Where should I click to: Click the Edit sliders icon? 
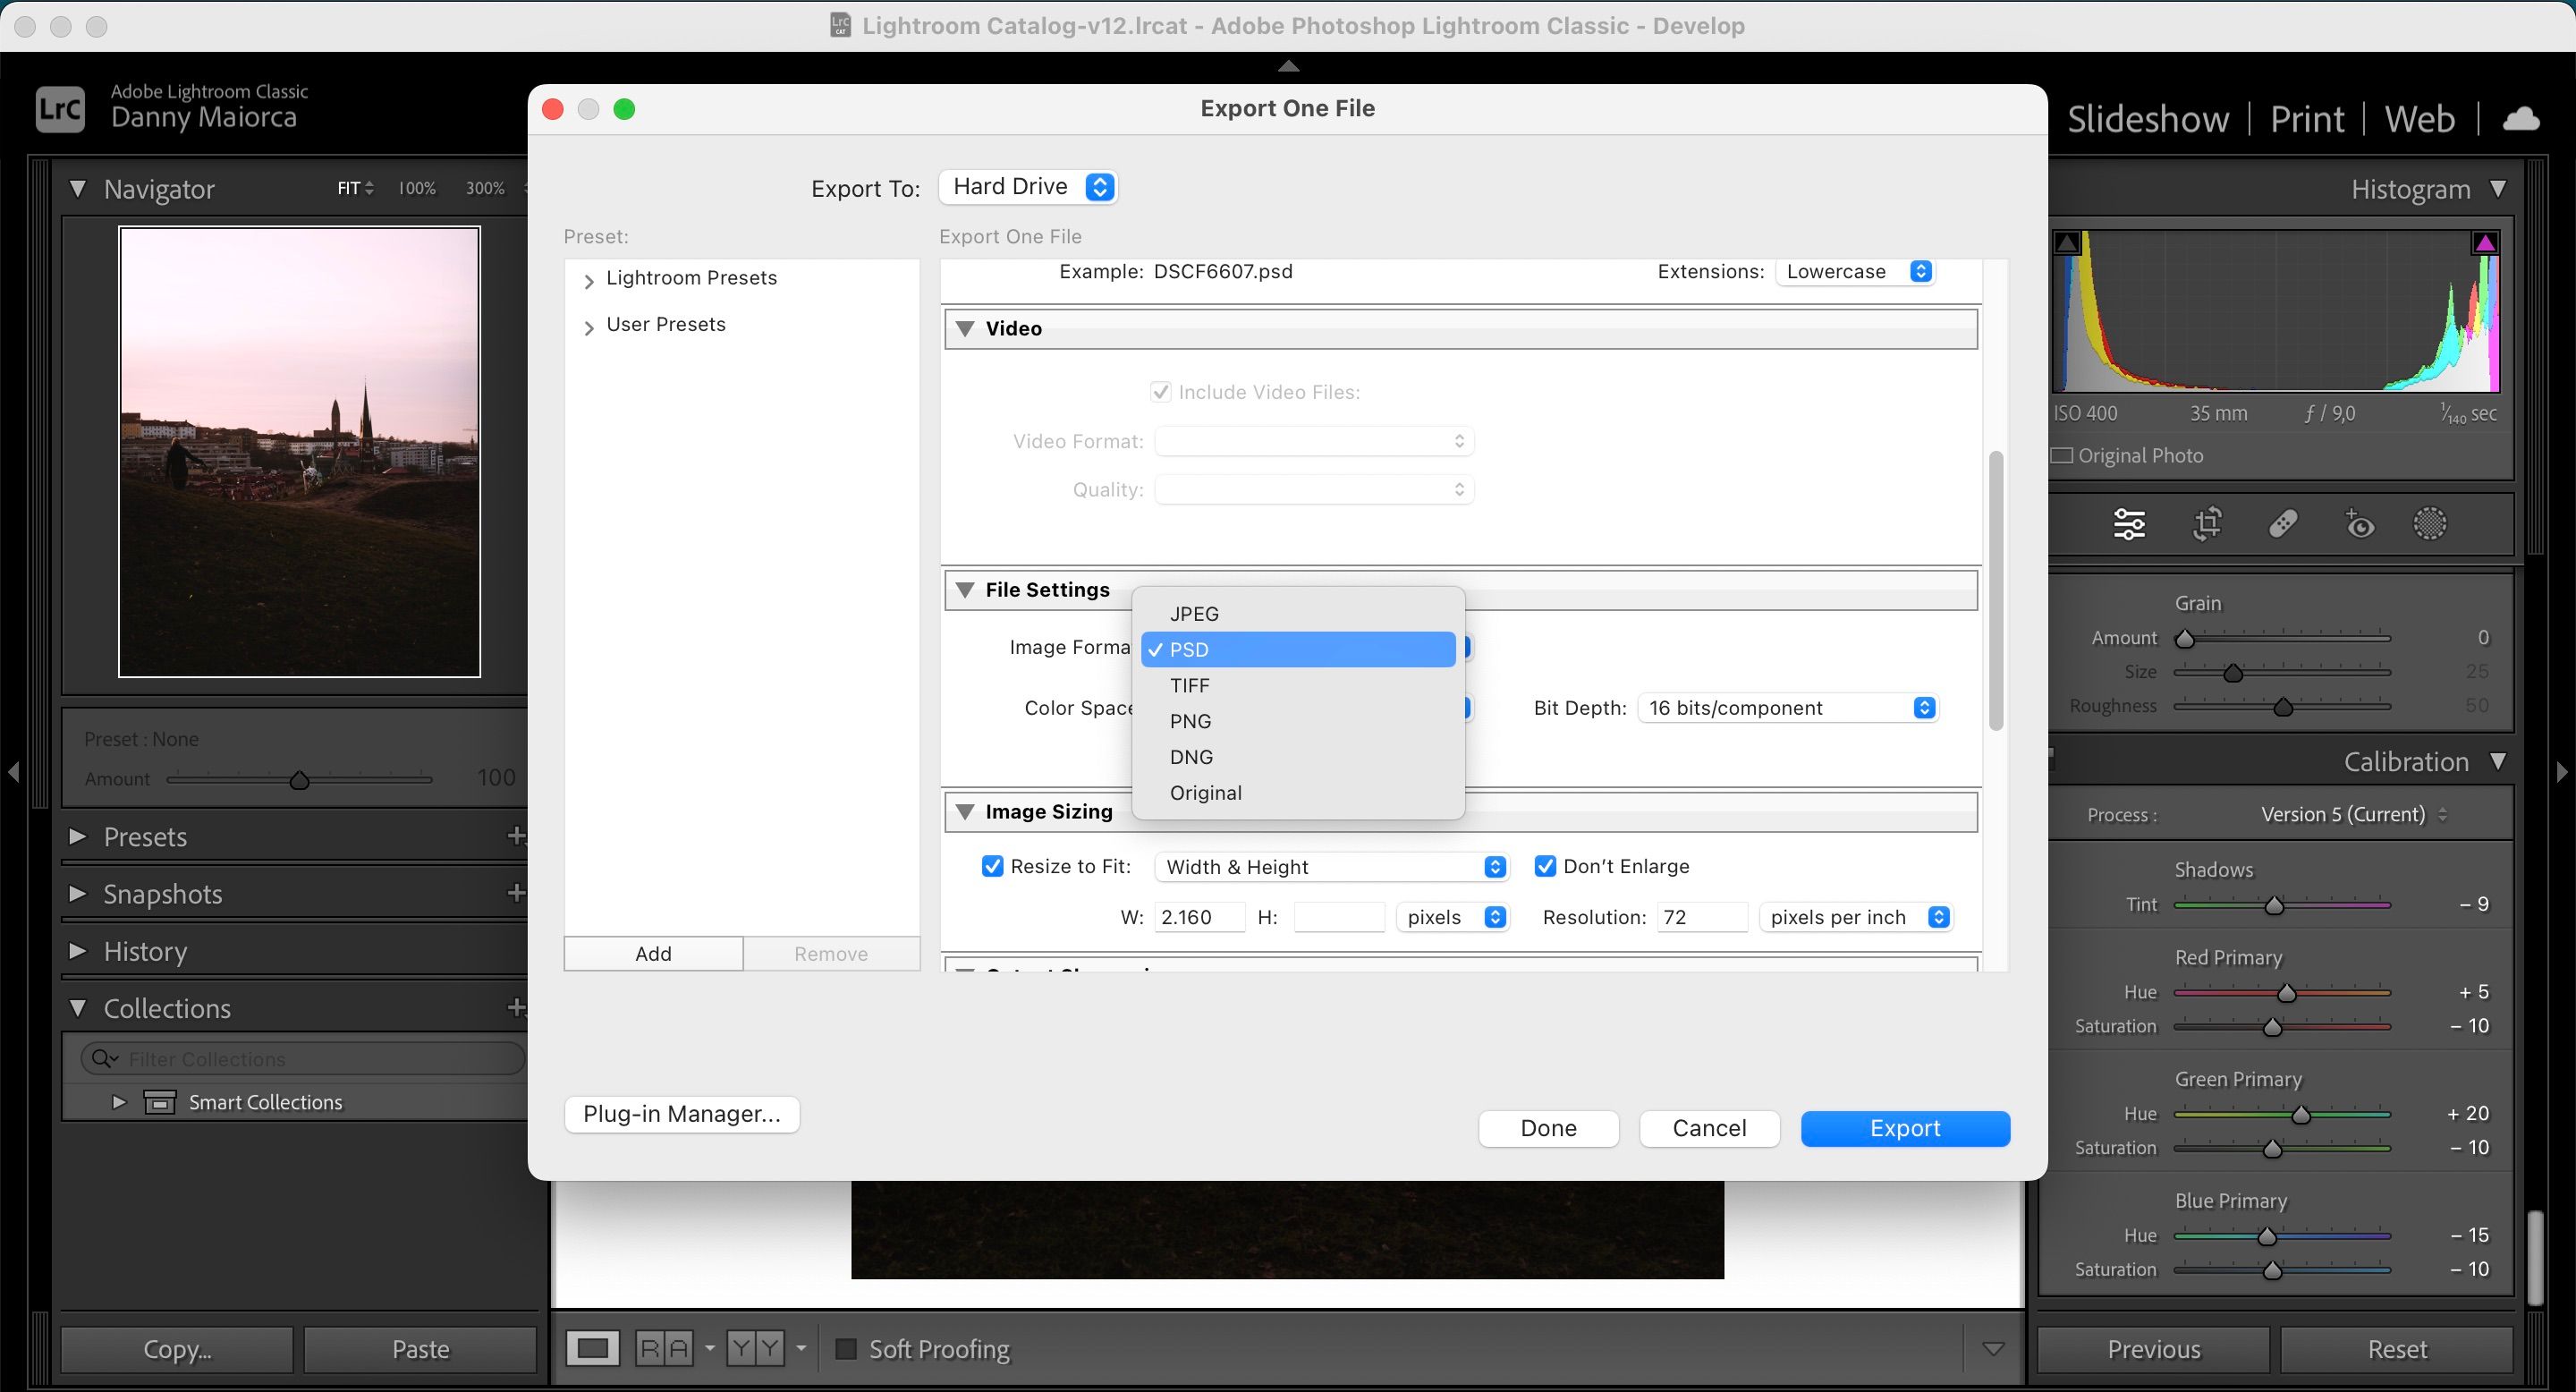2129,524
